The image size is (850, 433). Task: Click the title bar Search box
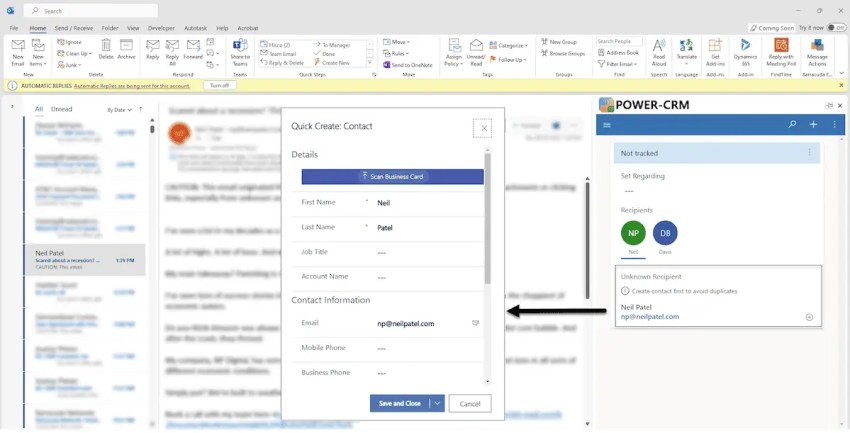(x=91, y=11)
